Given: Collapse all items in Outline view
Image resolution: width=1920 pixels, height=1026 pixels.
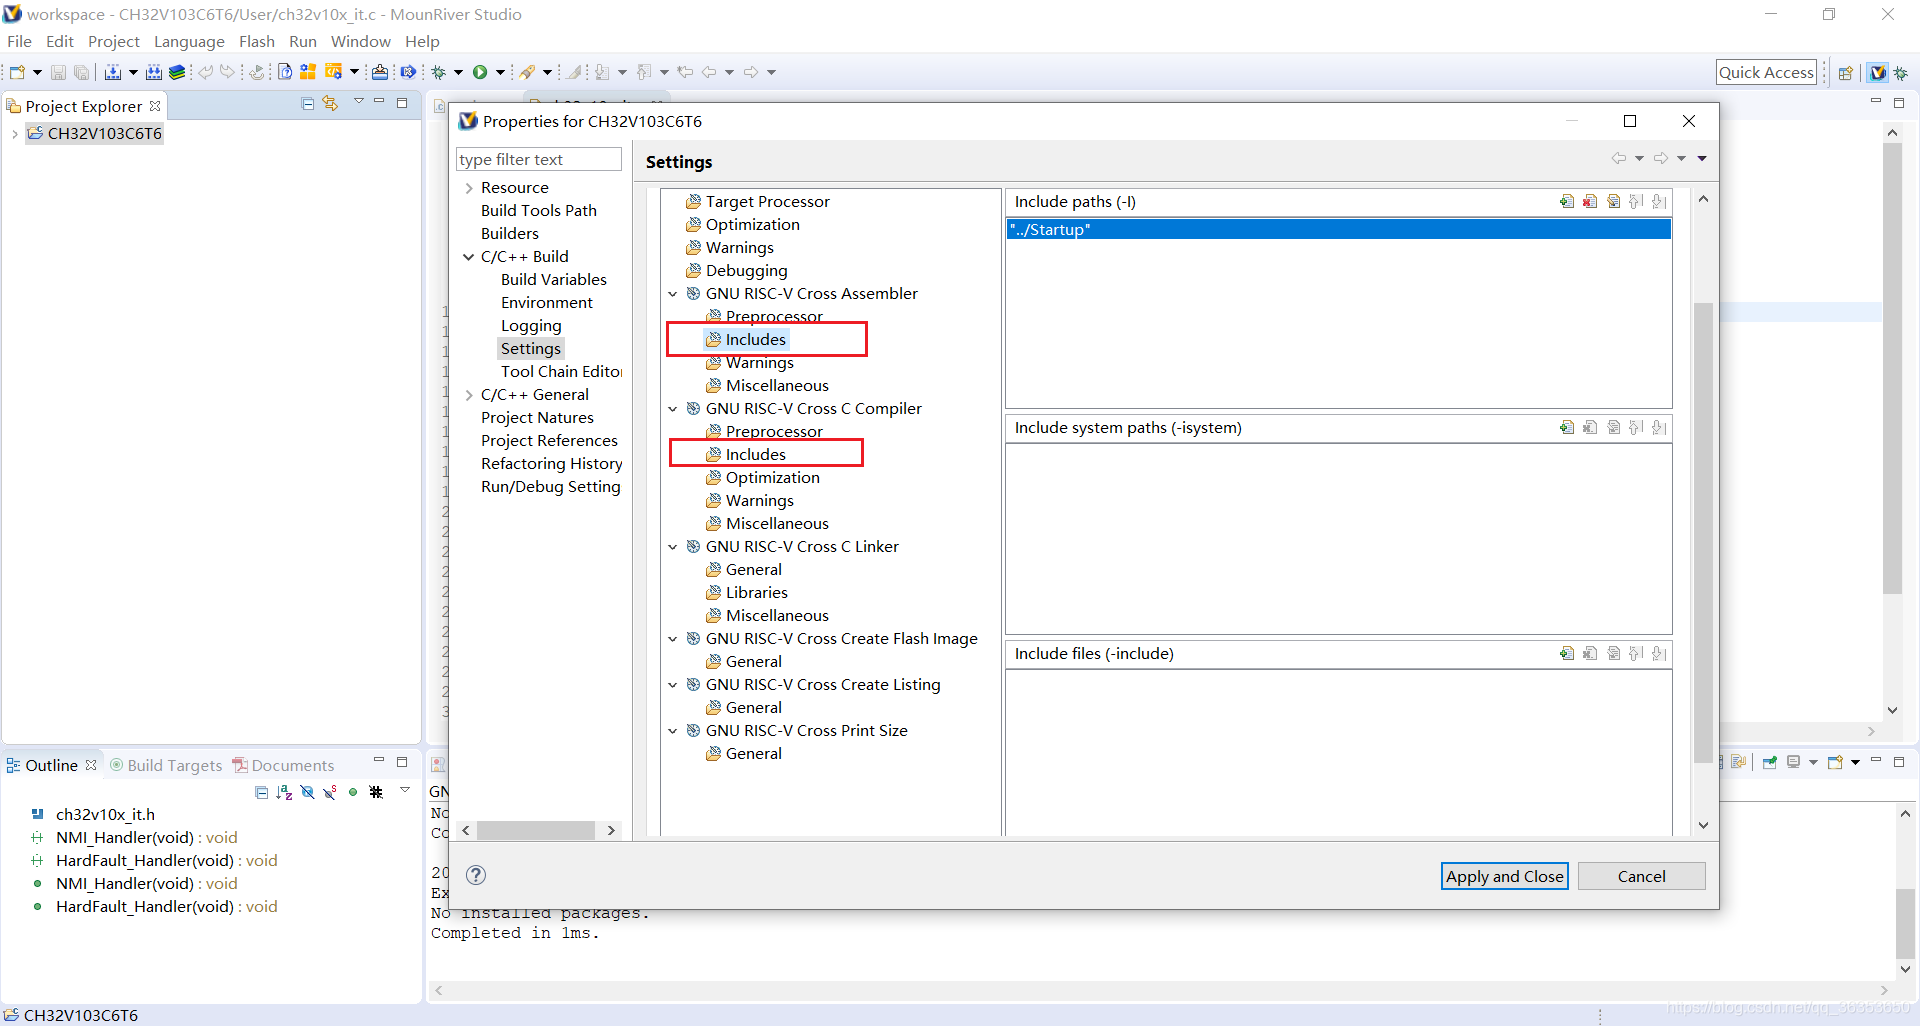Looking at the screenshot, I should [x=261, y=792].
